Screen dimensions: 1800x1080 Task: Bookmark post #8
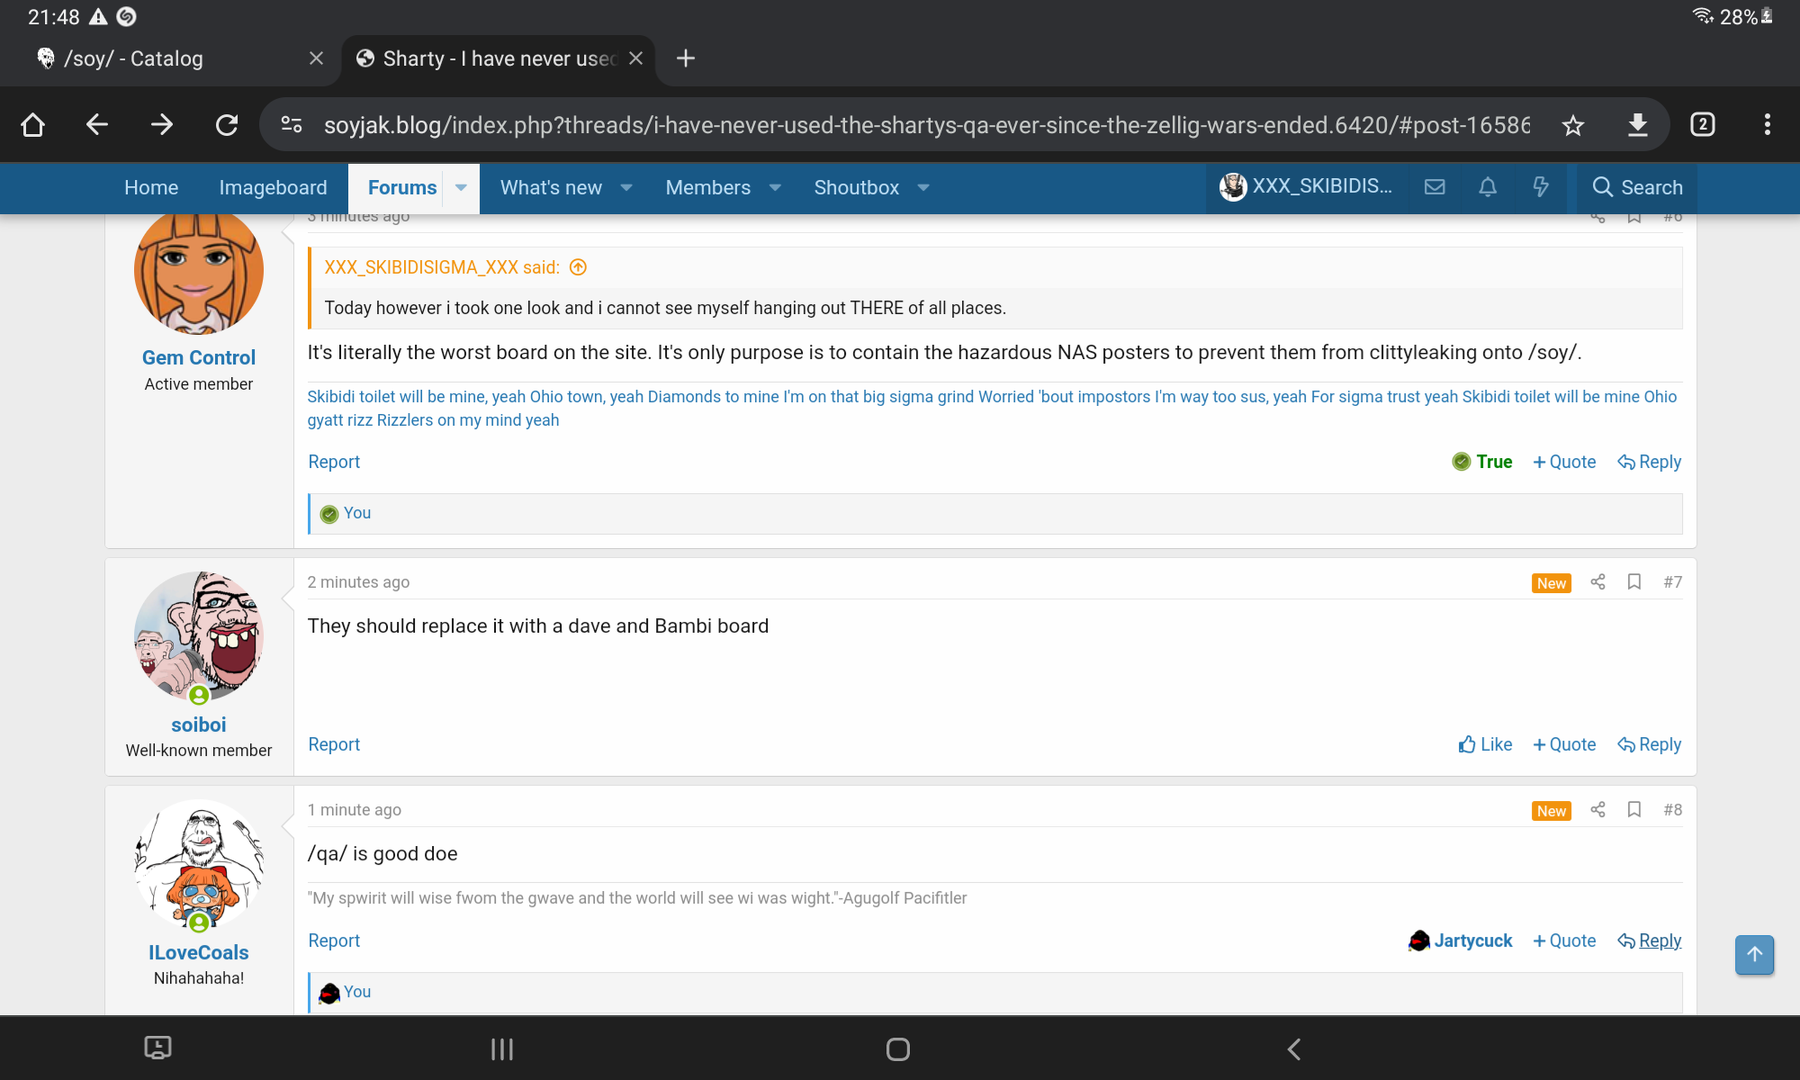[1634, 810]
